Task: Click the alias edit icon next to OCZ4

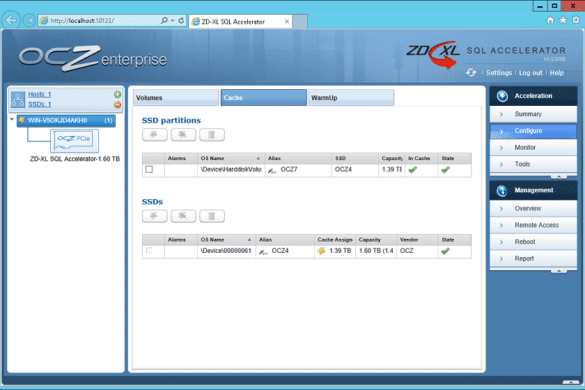Action: (x=263, y=252)
